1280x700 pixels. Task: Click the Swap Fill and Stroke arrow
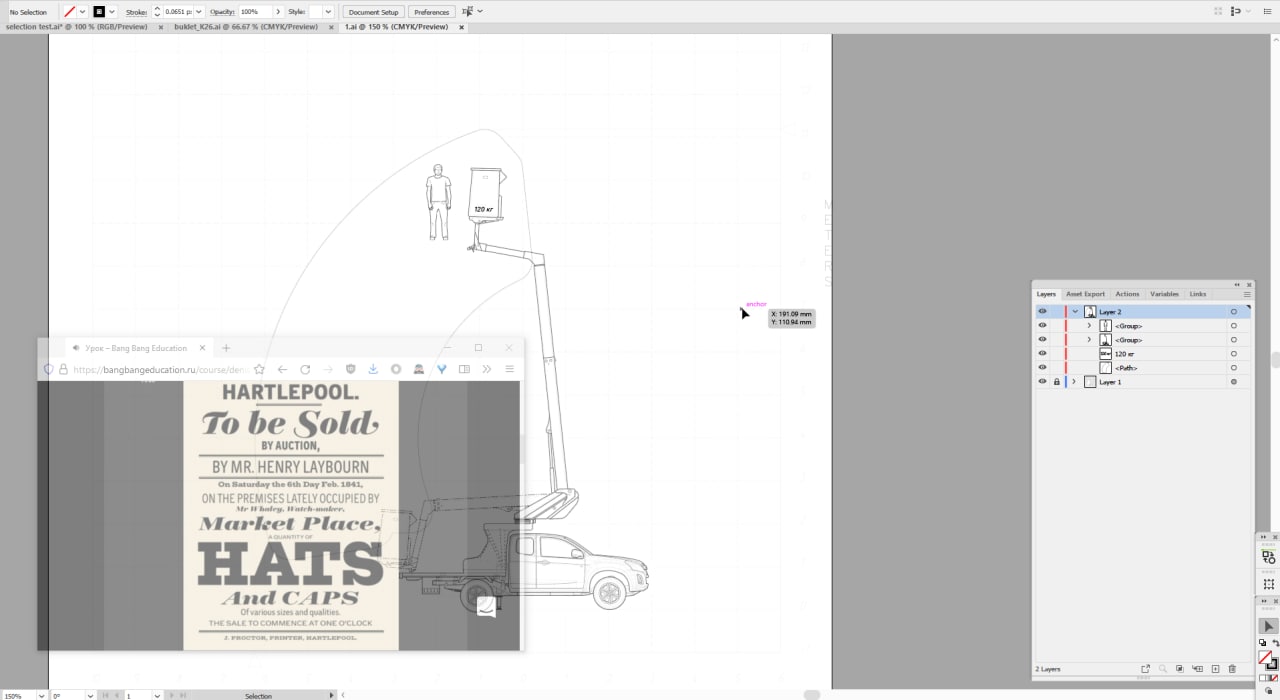coord(1275,643)
